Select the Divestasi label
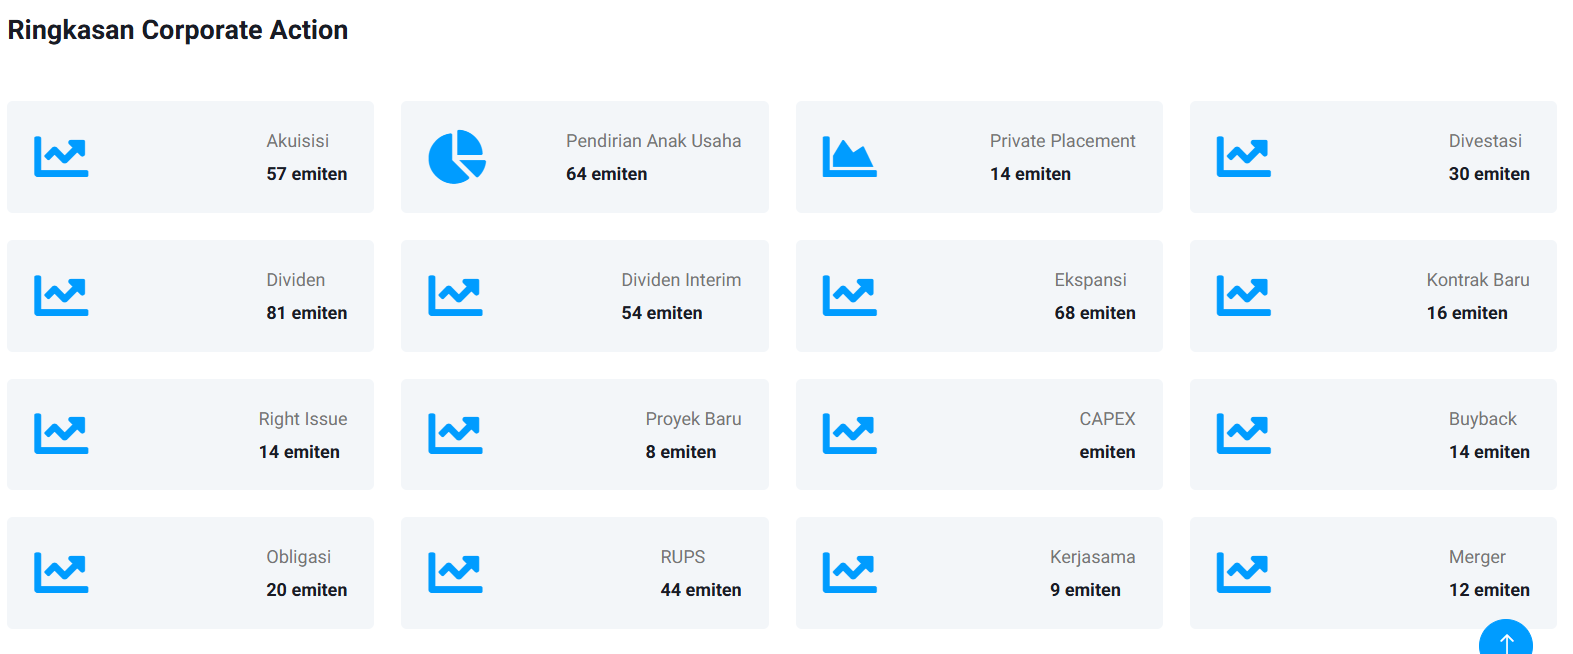 point(1485,141)
